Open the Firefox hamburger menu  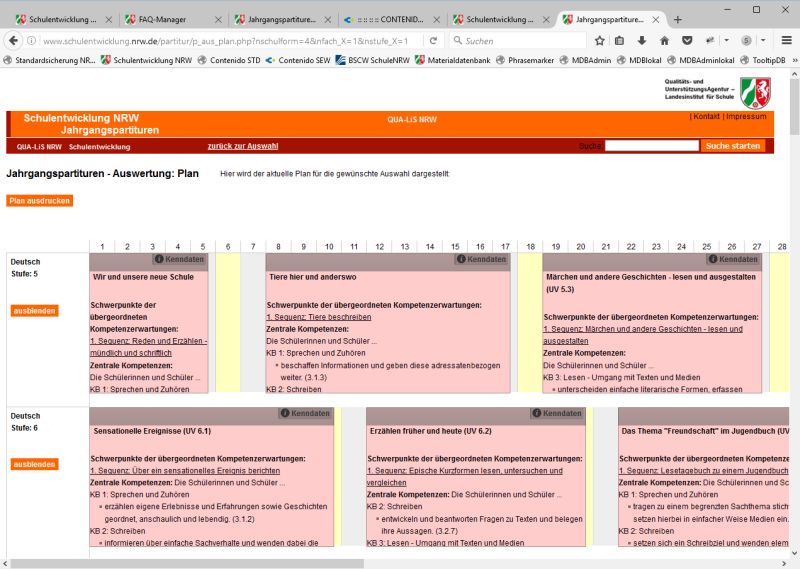click(x=786, y=41)
